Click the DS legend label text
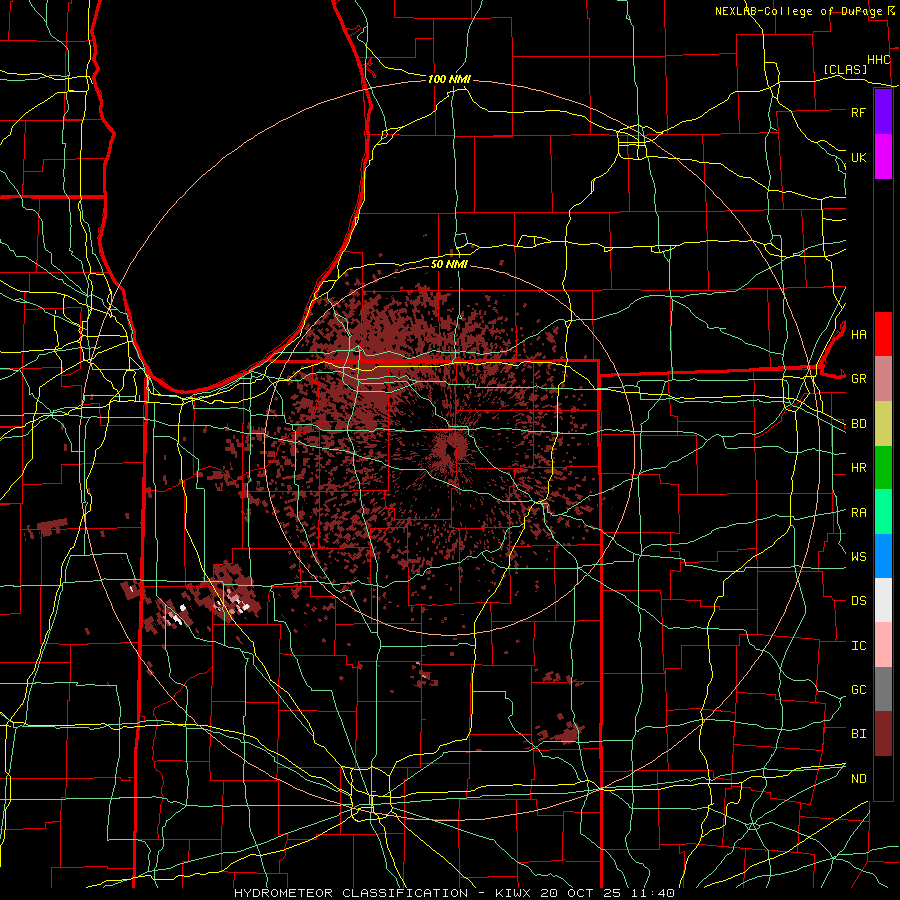900x900 pixels. tap(858, 601)
